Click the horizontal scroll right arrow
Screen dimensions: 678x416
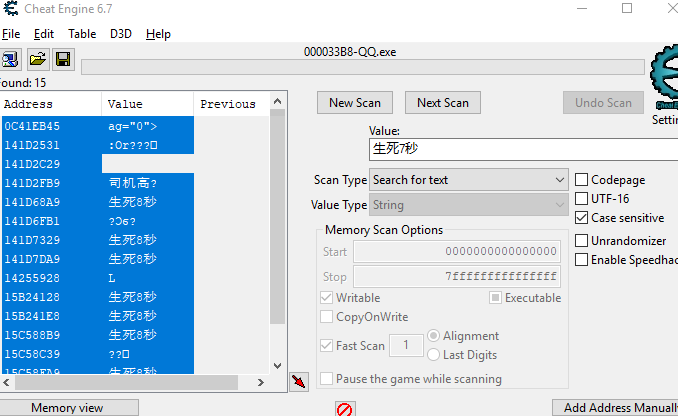coord(261,382)
